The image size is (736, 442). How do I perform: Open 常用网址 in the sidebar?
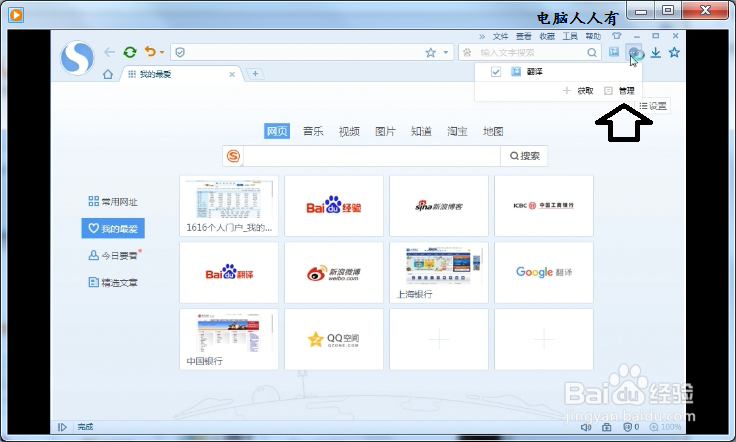pos(113,202)
